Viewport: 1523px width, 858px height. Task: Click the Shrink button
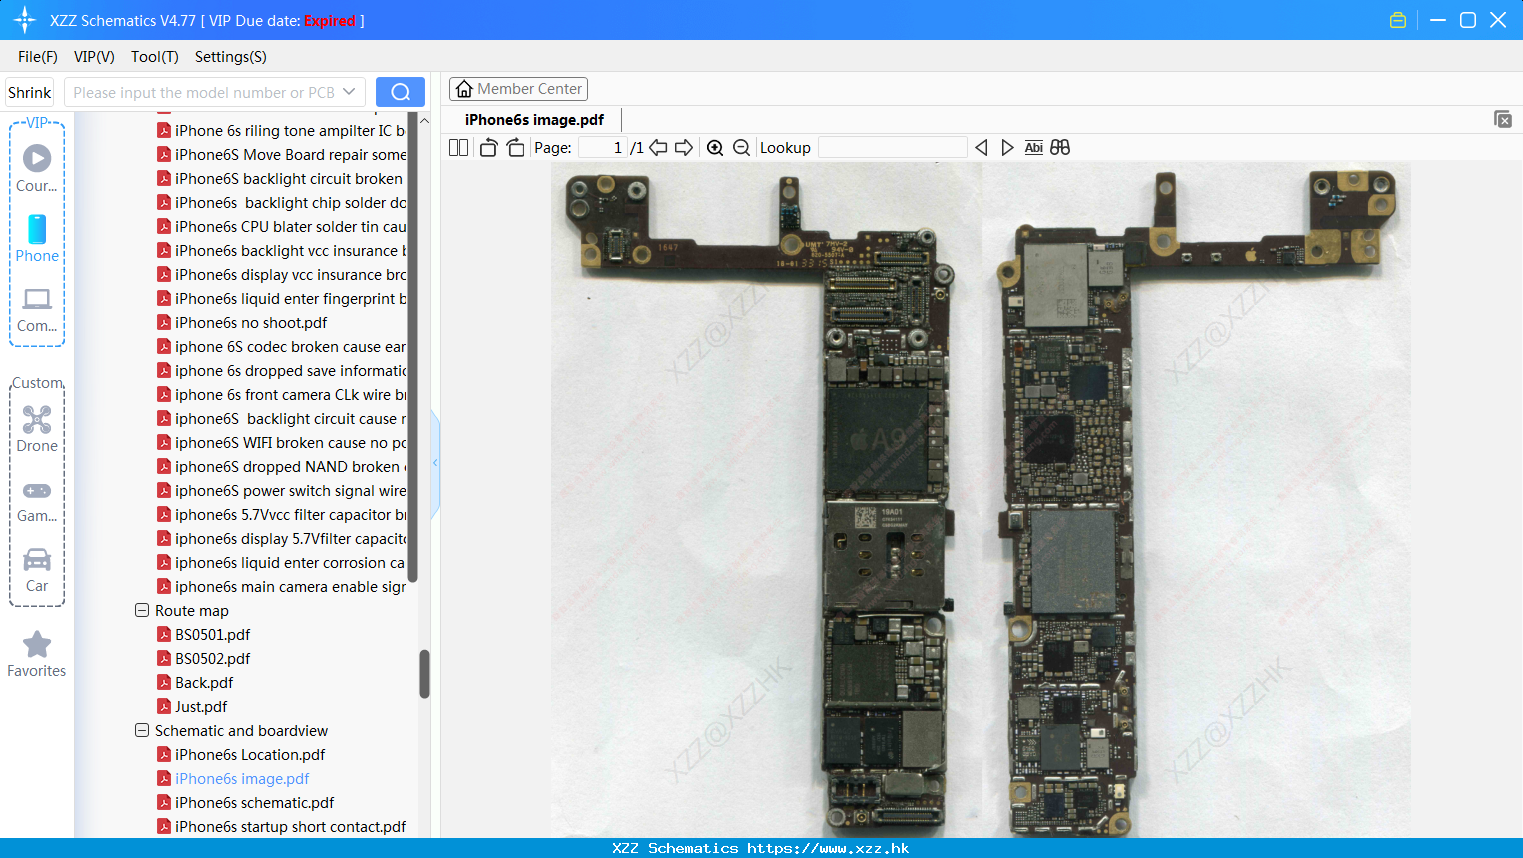coord(30,92)
